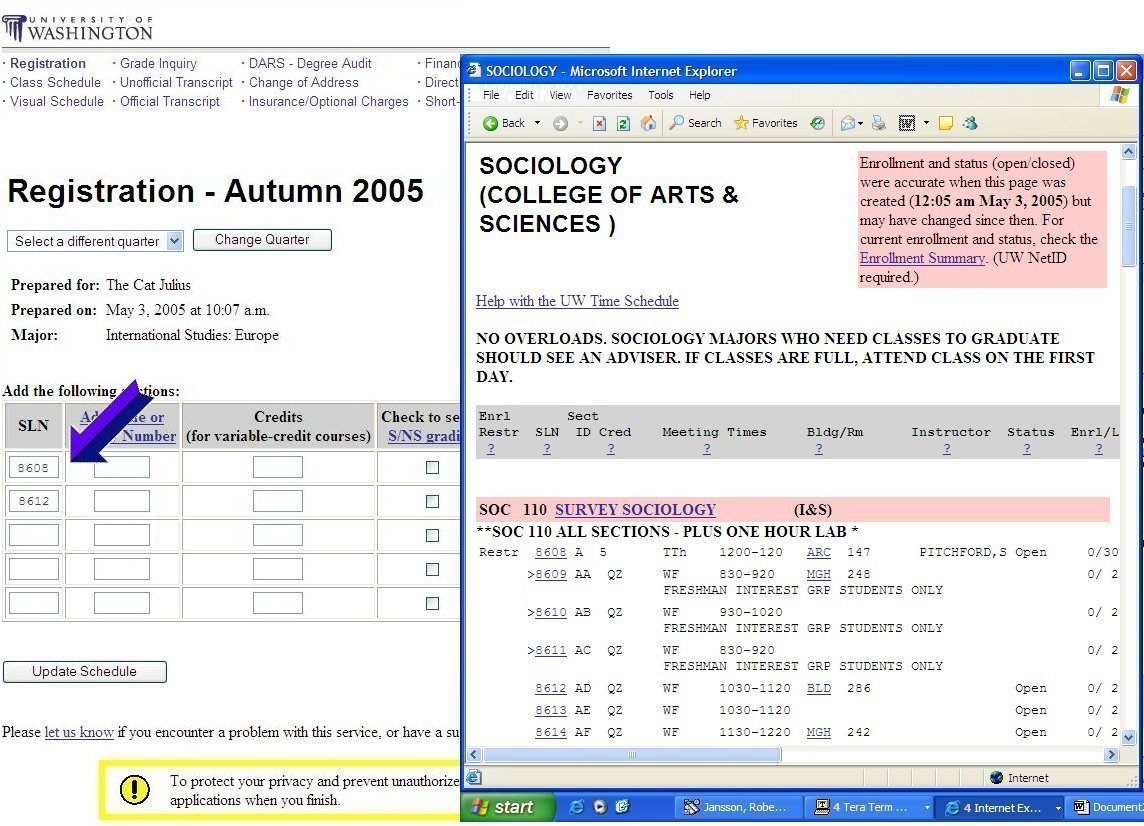Click Edit with Word icon in toolbar
1144x826 pixels.
click(907, 123)
